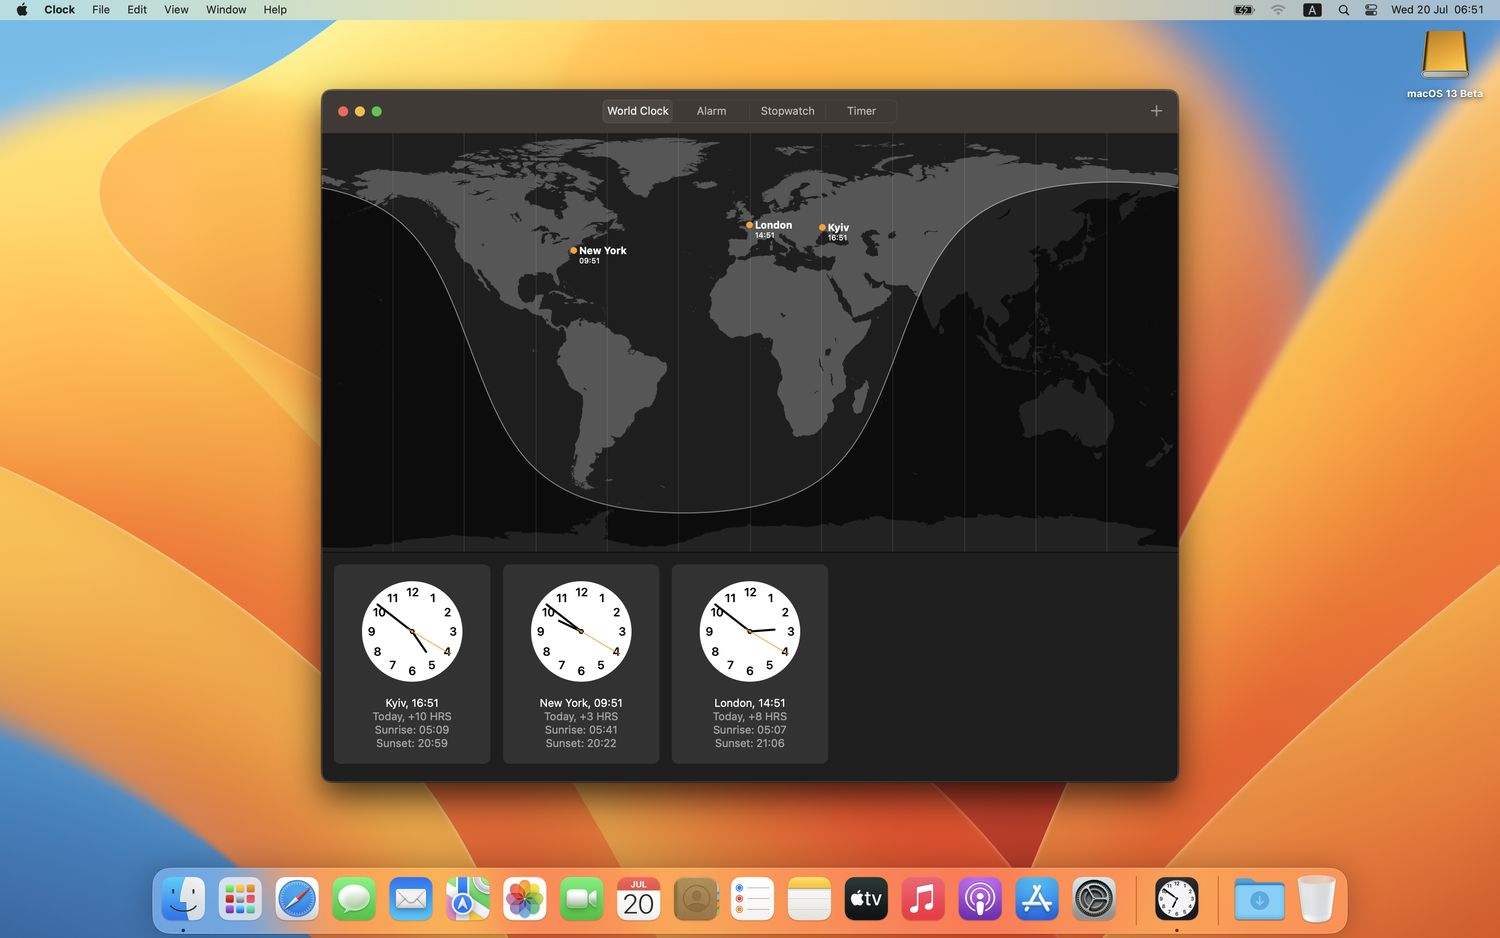The image size is (1500, 938).
Task: Open Mail from the Dock
Action: [x=411, y=899]
